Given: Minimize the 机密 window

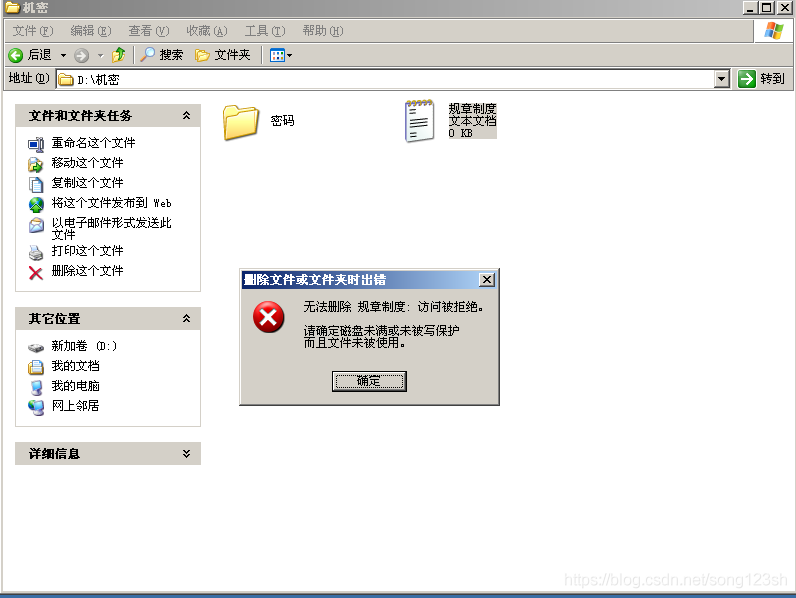Looking at the screenshot, I should point(750,8).
